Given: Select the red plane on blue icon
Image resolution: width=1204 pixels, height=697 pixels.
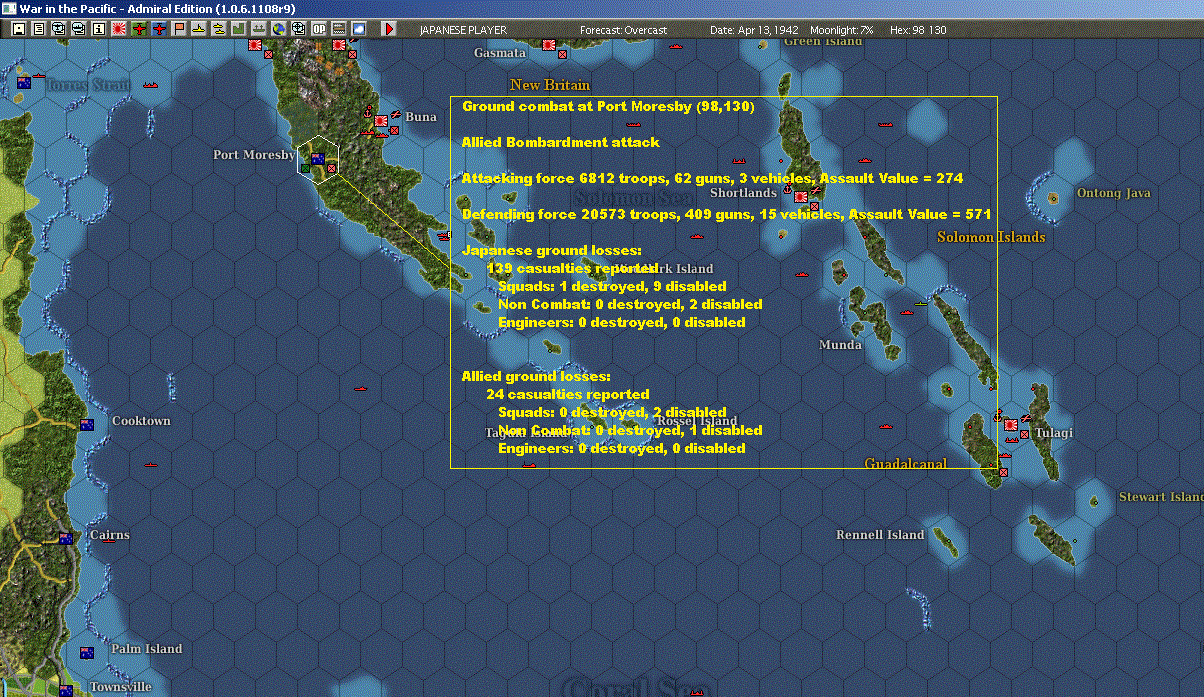Looking at the screenshot, I should click(159, 29).
